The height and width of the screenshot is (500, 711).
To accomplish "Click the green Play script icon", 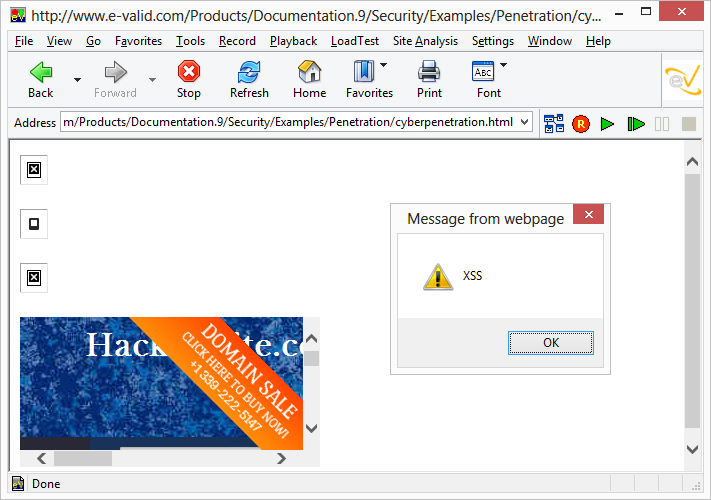I will (x=607, y=124).
